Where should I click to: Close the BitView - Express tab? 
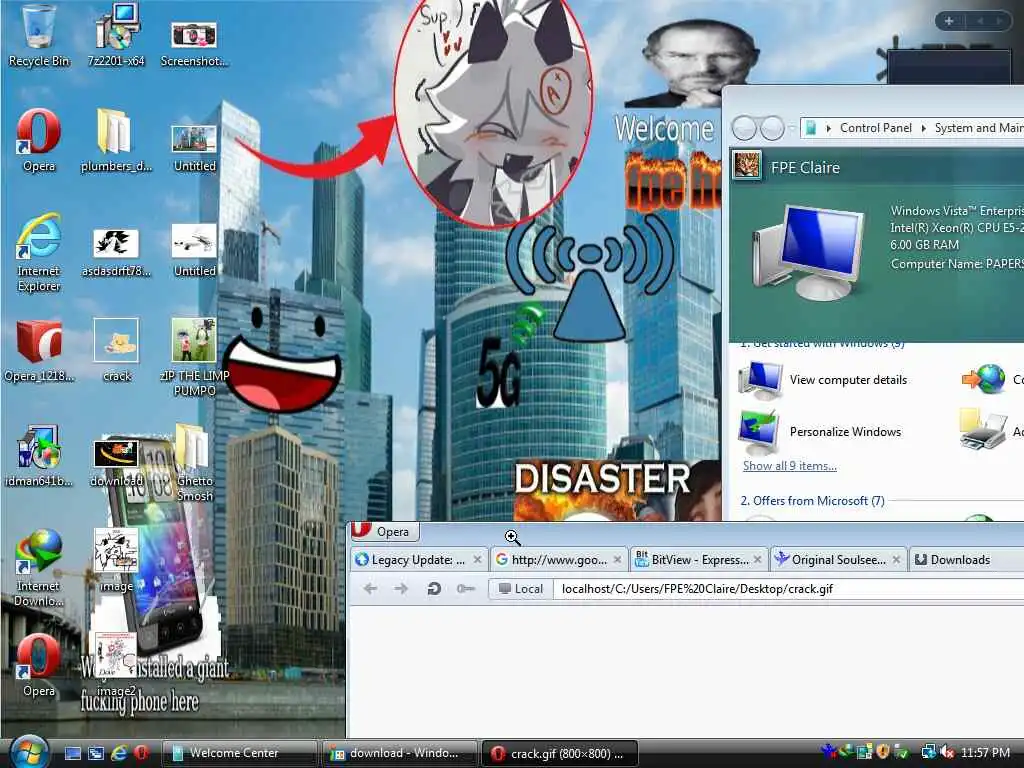[x=757, y=560]
